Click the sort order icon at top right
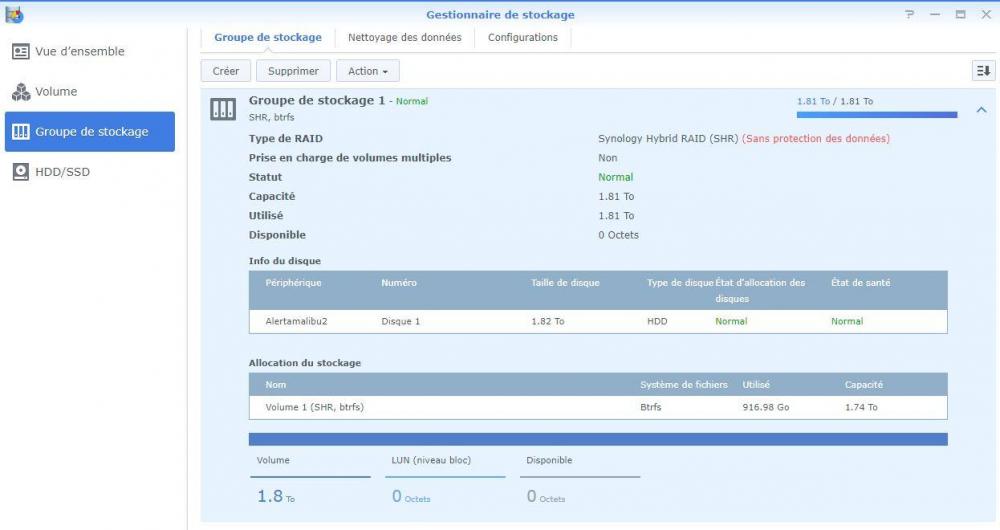 click(x=983, y=71)
